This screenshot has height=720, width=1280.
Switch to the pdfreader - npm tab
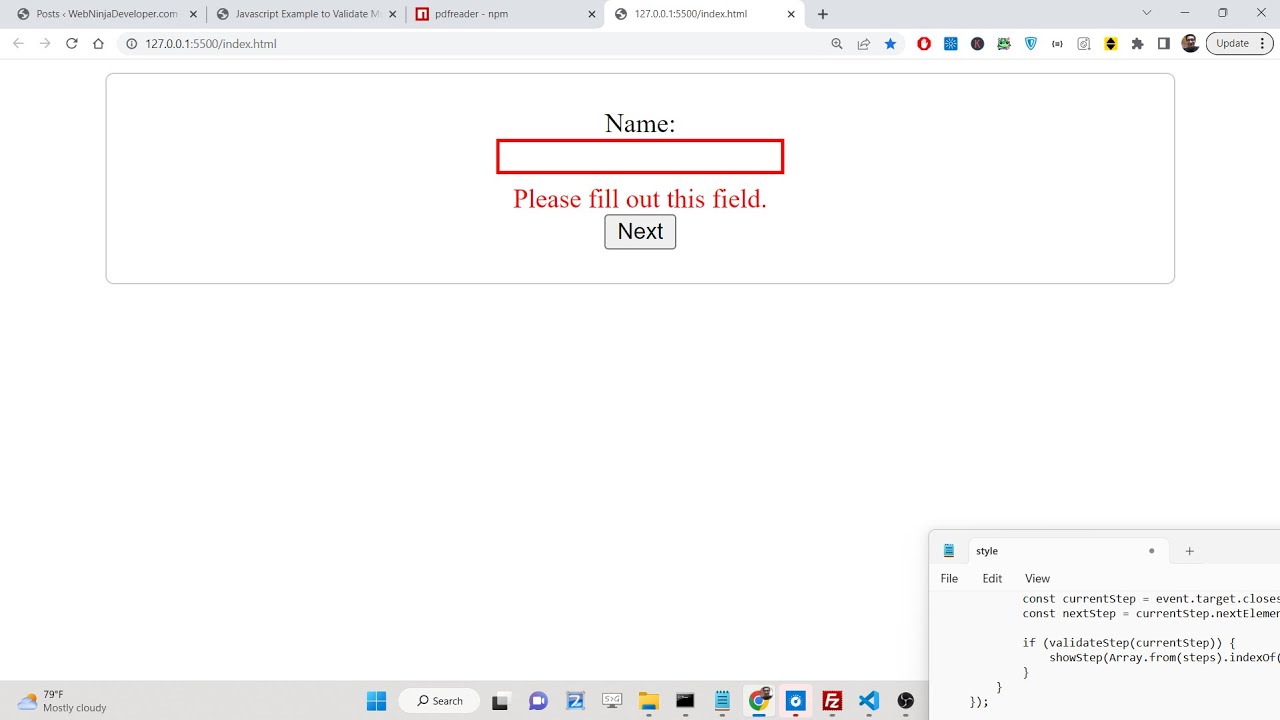coord(496,14)
